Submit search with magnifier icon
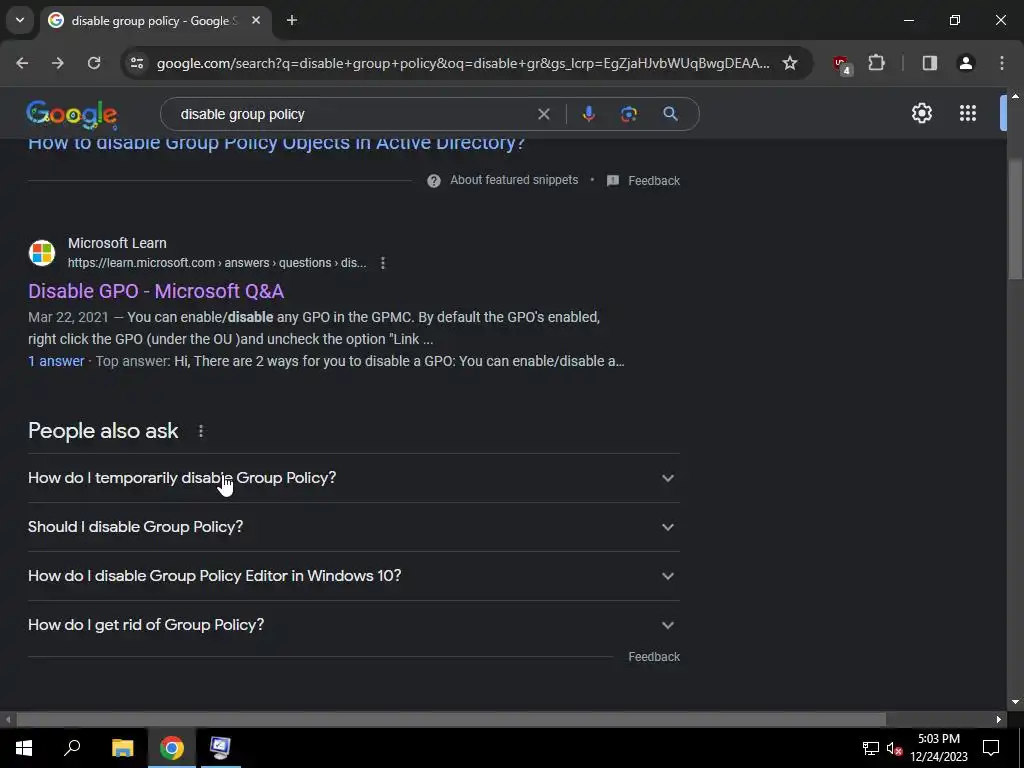The width and height of the screenshot is (1024, 768). tap(670, 114)
